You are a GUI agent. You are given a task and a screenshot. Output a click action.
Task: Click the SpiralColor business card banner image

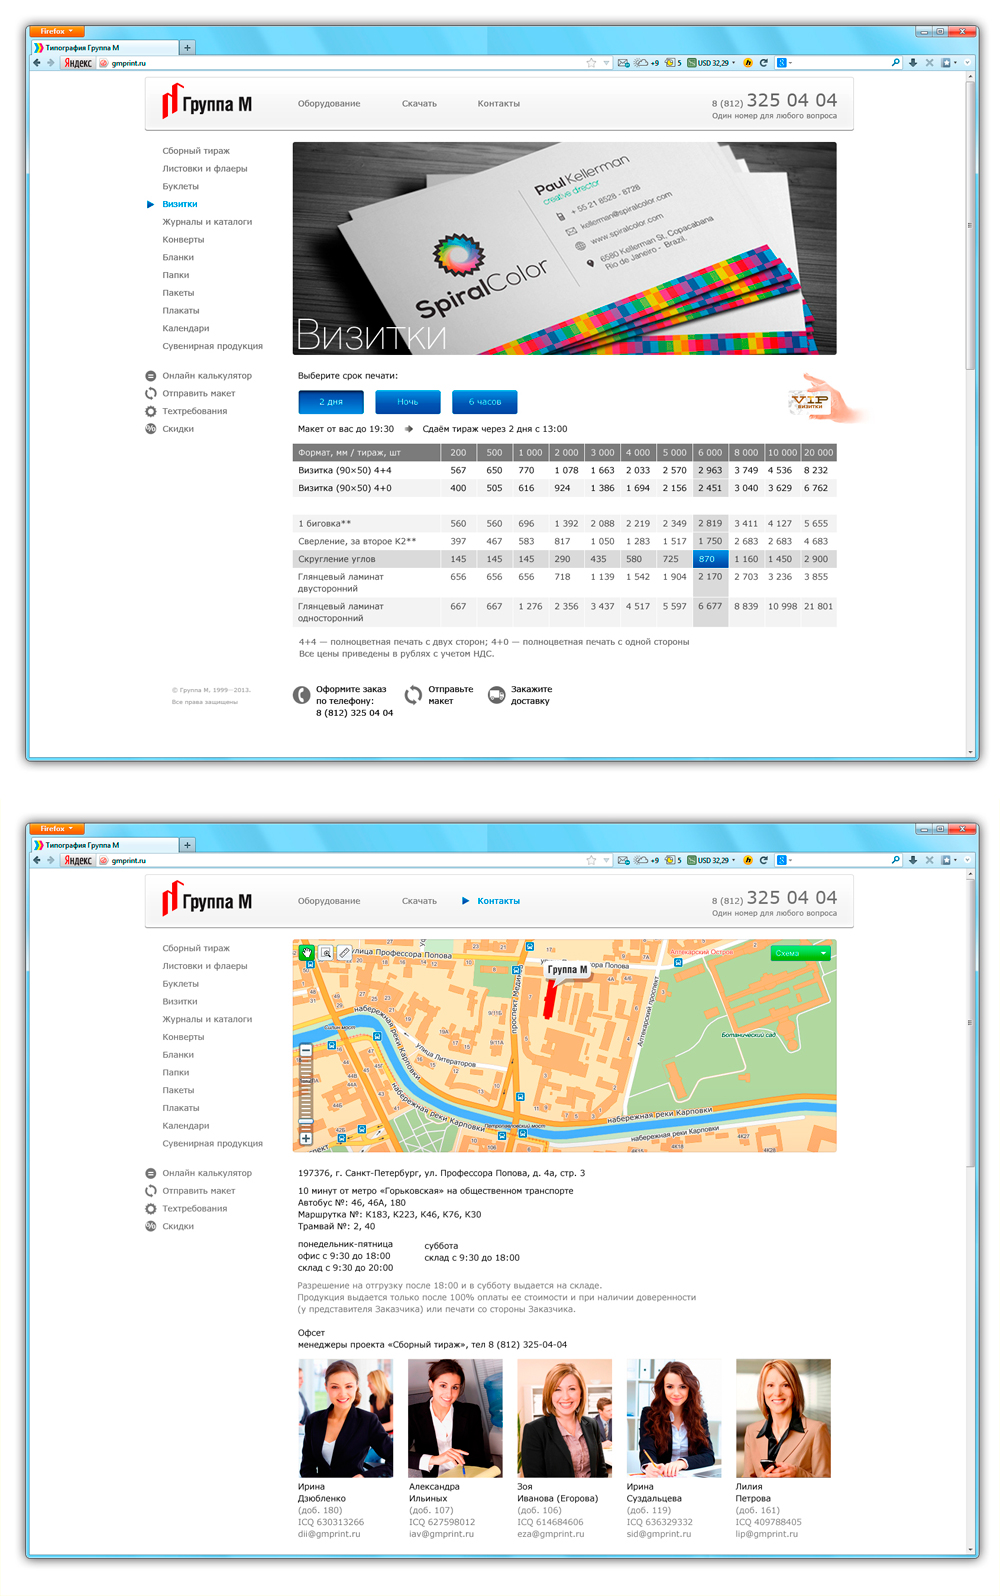click(x=564, y=248)
